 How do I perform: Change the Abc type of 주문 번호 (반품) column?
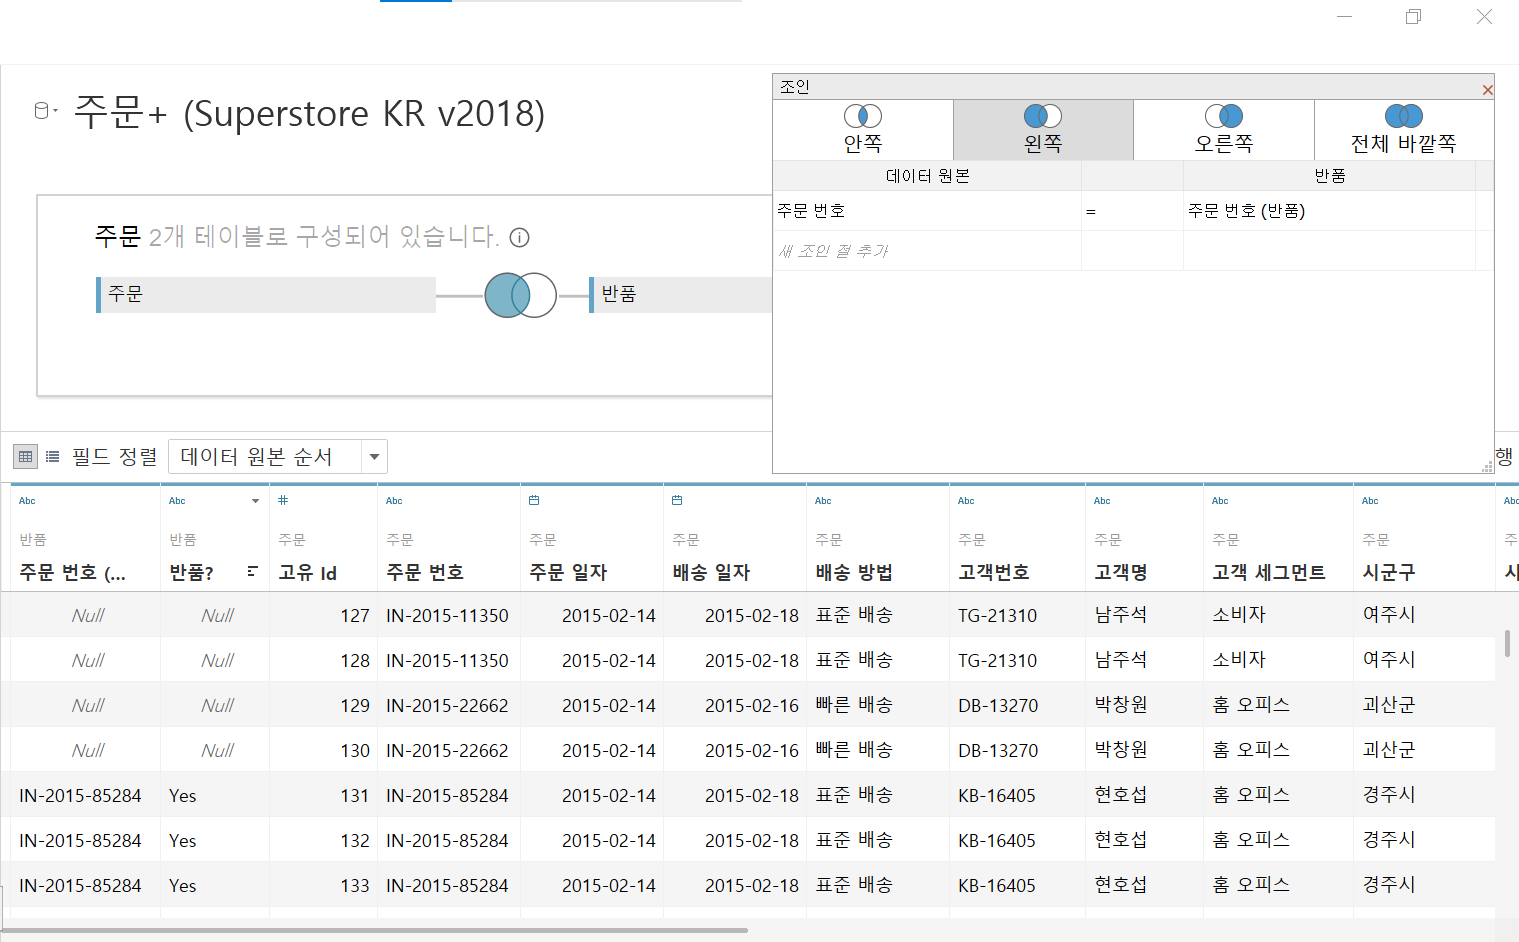pos(27,501)
